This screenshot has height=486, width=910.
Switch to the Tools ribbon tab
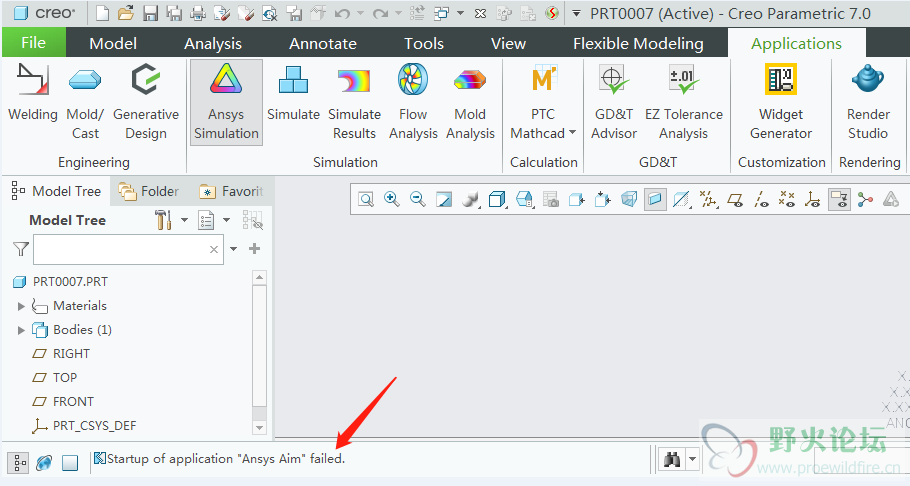coord(424,44)
